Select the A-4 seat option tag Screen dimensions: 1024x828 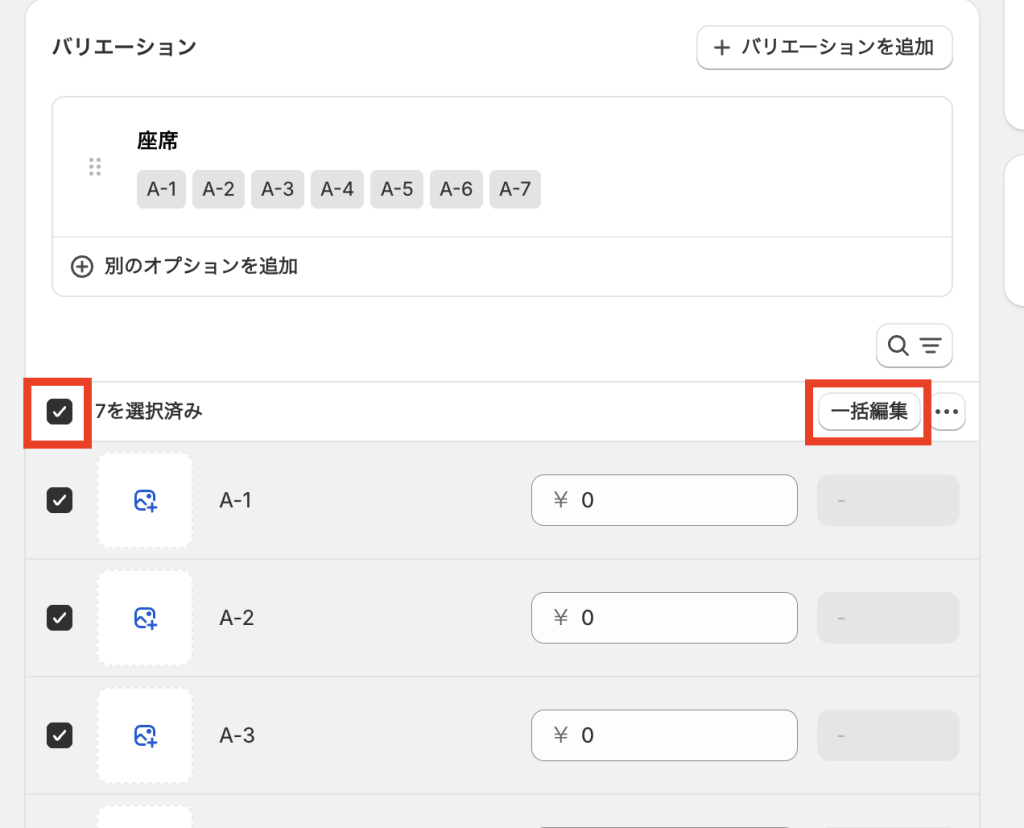click(336, 189)
